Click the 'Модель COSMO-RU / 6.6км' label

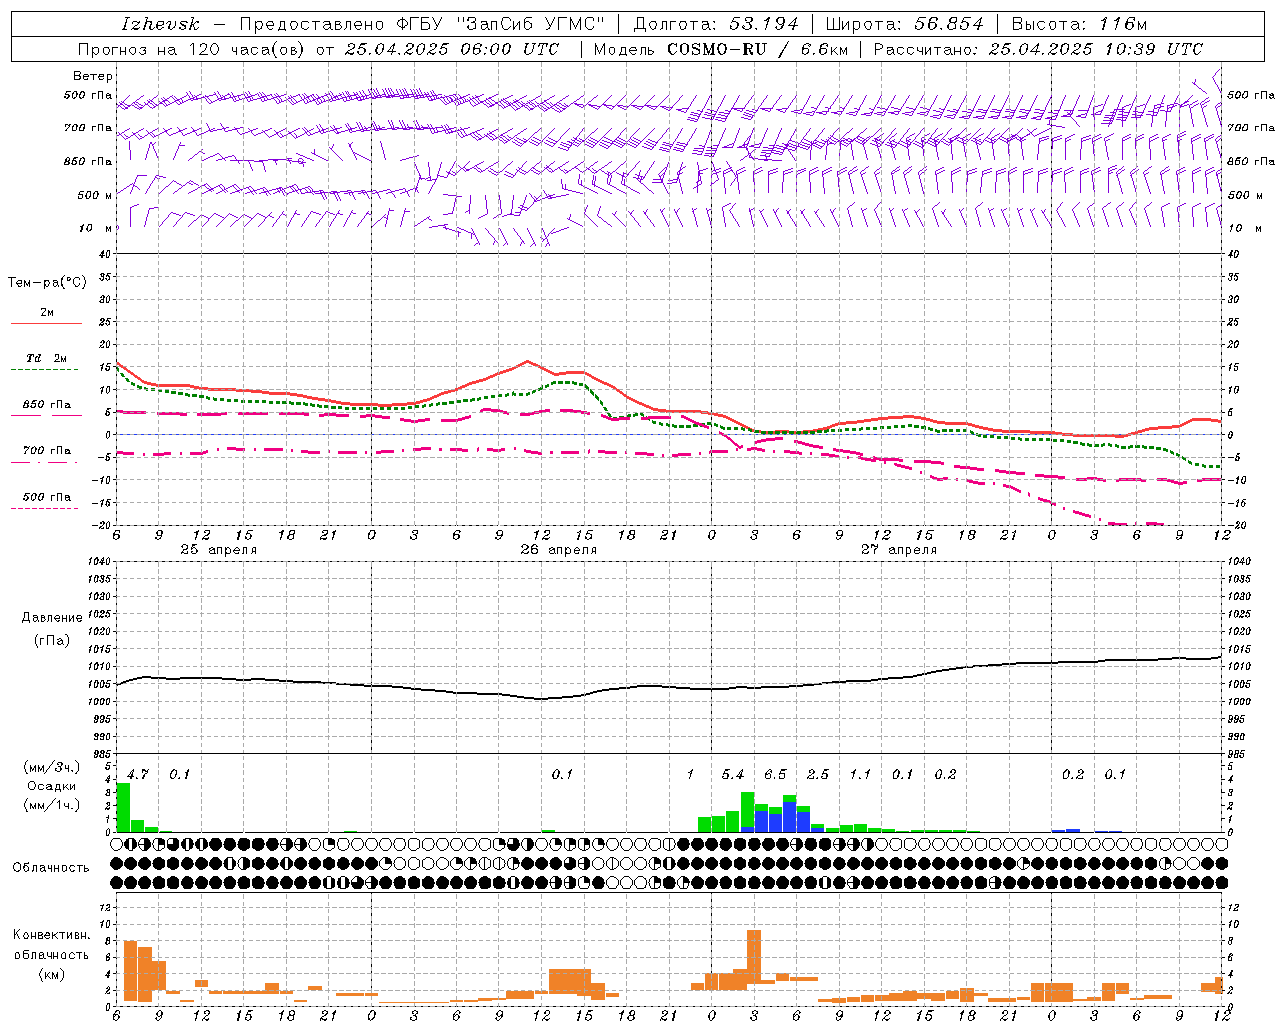pyautogui.click(x=719, y=49)
